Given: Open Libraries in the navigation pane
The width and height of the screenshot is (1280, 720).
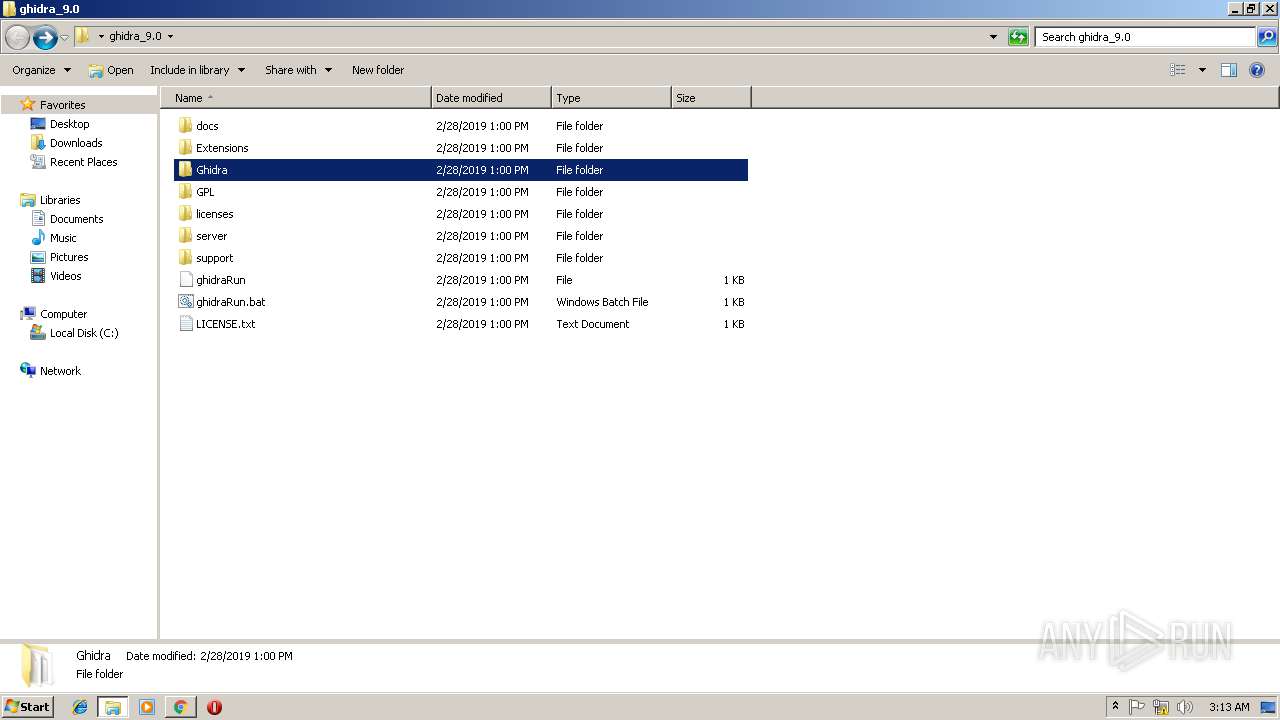Looking at the screenshot, I should click(60, 200).
